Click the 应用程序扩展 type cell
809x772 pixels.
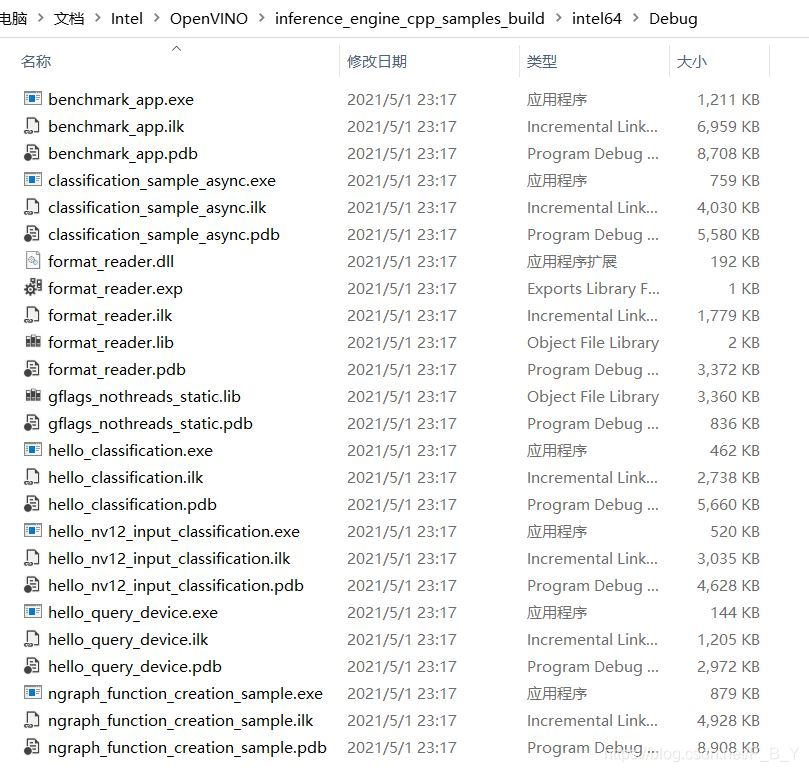572,261
